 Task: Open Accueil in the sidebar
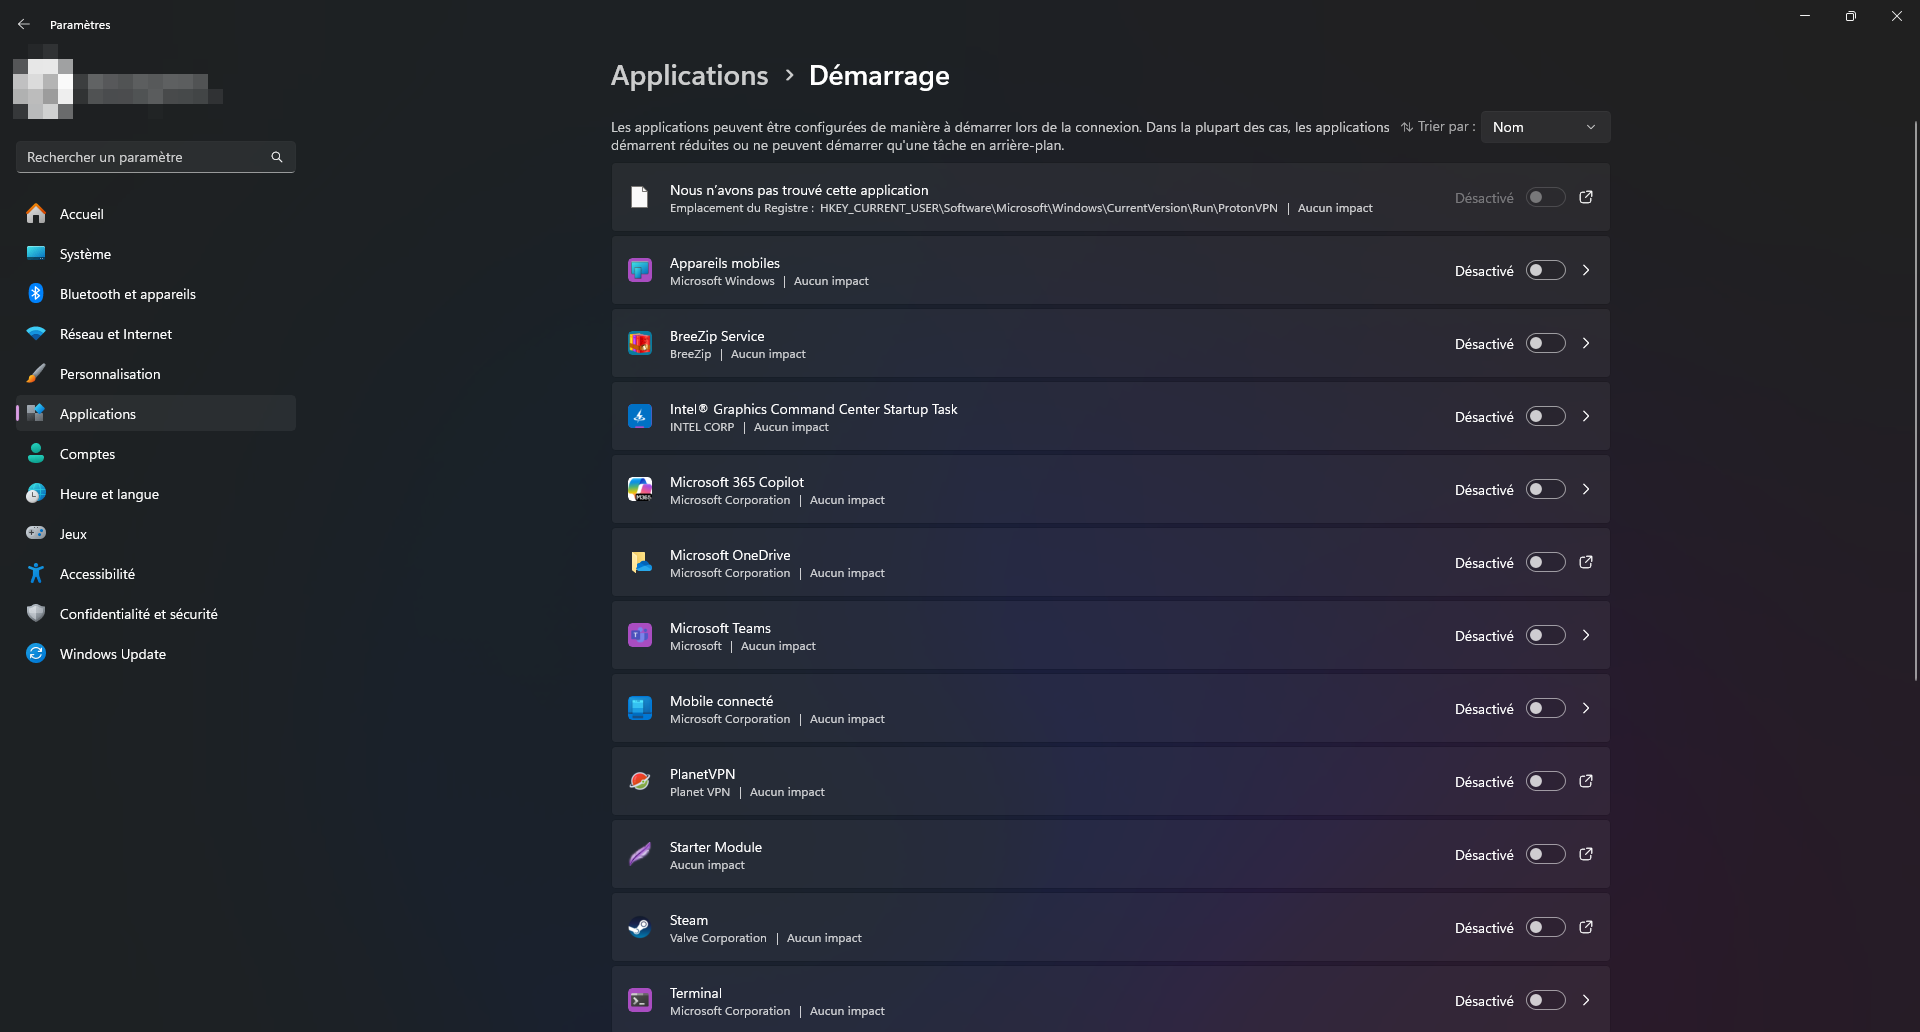(x=156, y=214)
